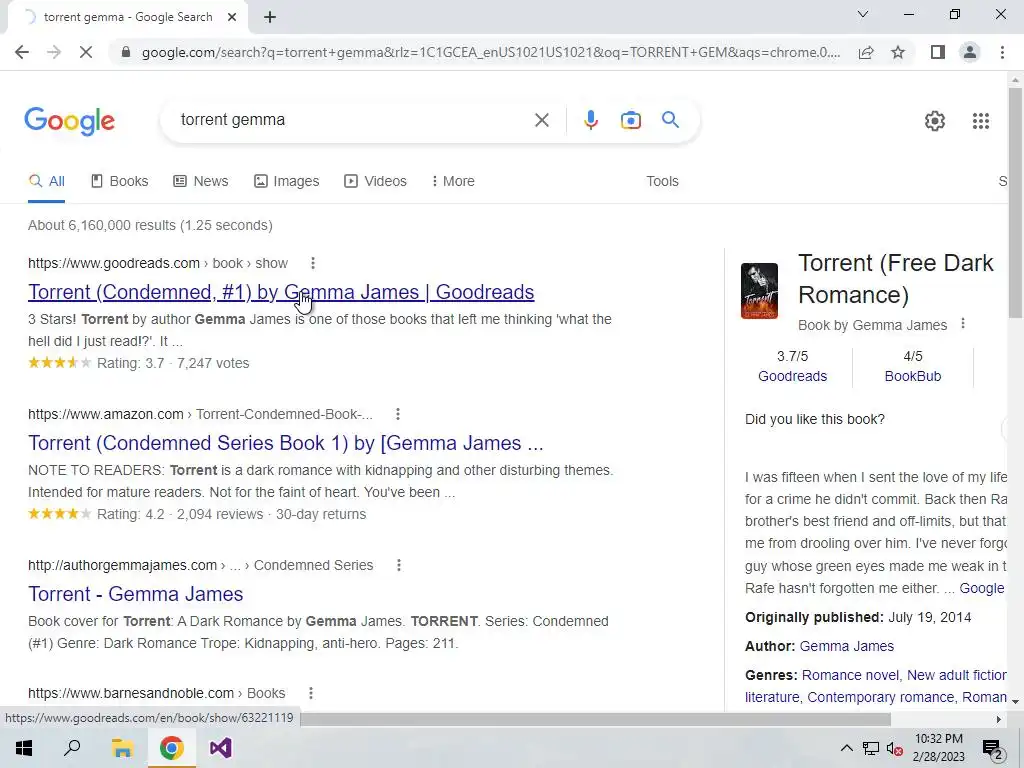The height and width of the screenshot is (768, 1024).
Task: Open network status tray icon
Action: (x=871, y=748)
